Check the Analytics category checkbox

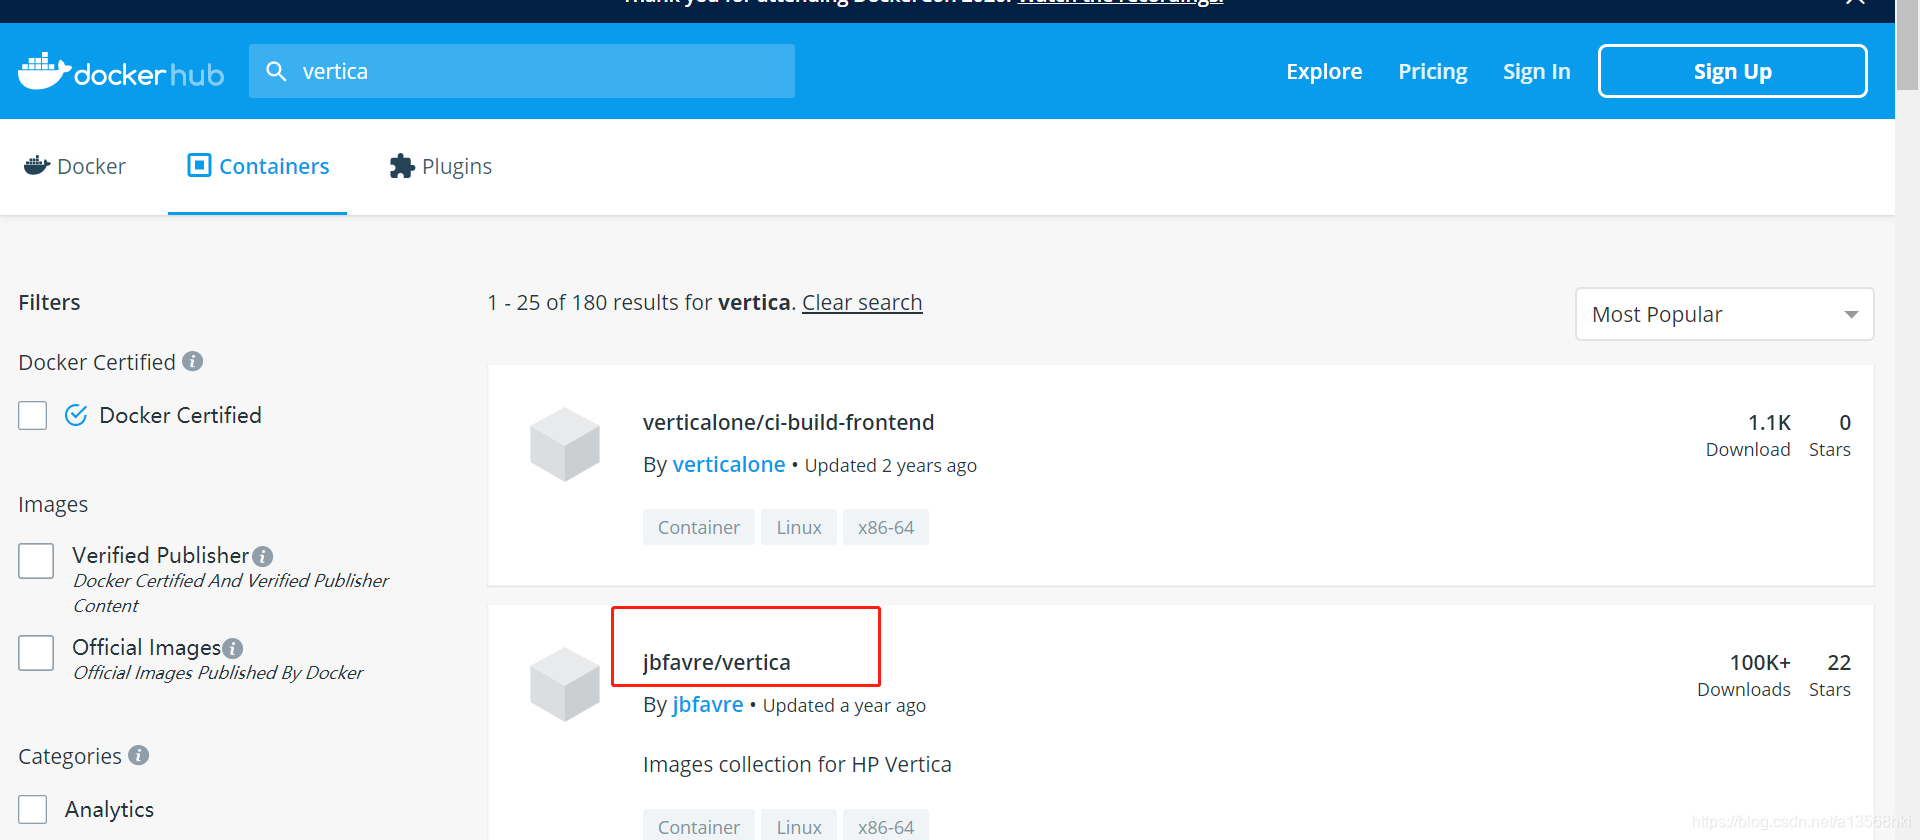click(x=33, y=809)
